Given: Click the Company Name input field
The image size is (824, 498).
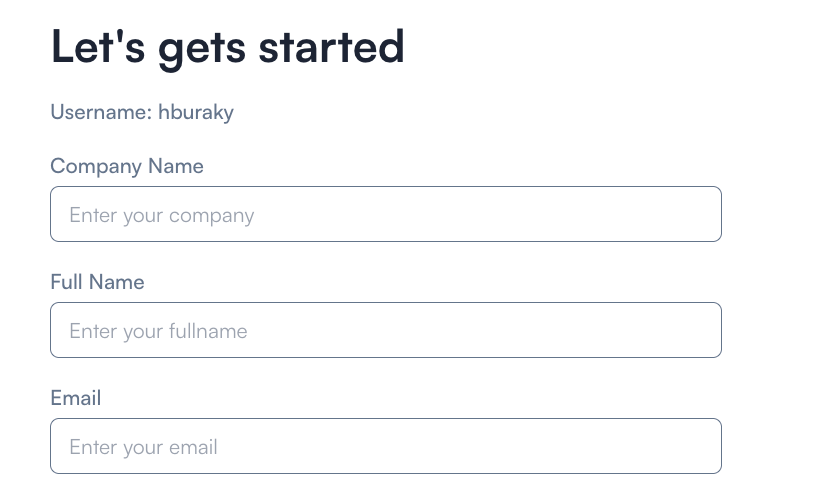Looking at the screenshot, I should 385,214.
